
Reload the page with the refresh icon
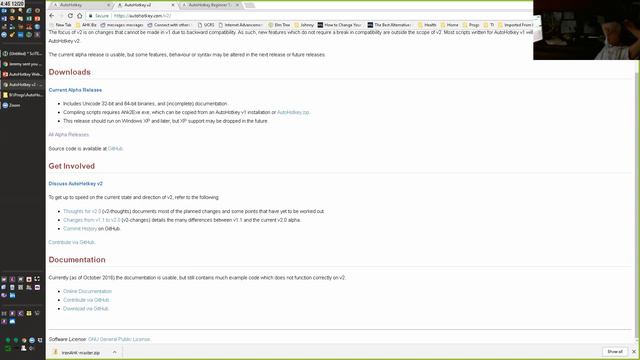coord(70,16)
